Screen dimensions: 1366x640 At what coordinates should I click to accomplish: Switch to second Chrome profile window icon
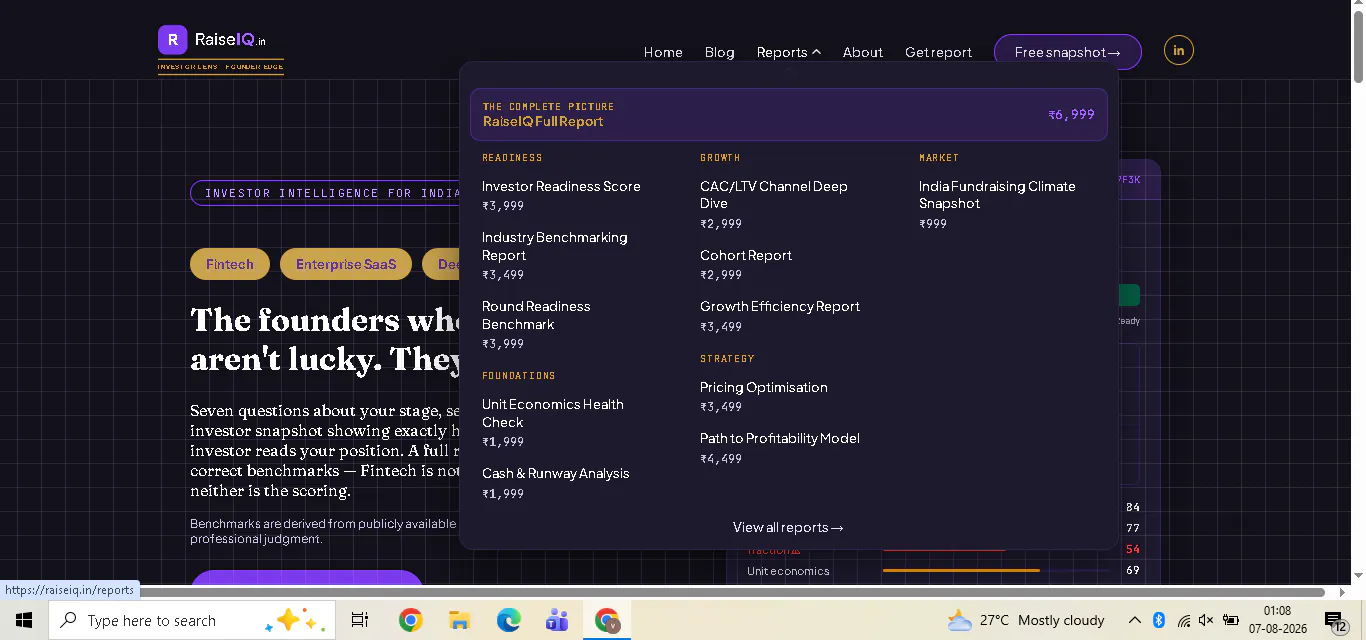click(607, 620)
